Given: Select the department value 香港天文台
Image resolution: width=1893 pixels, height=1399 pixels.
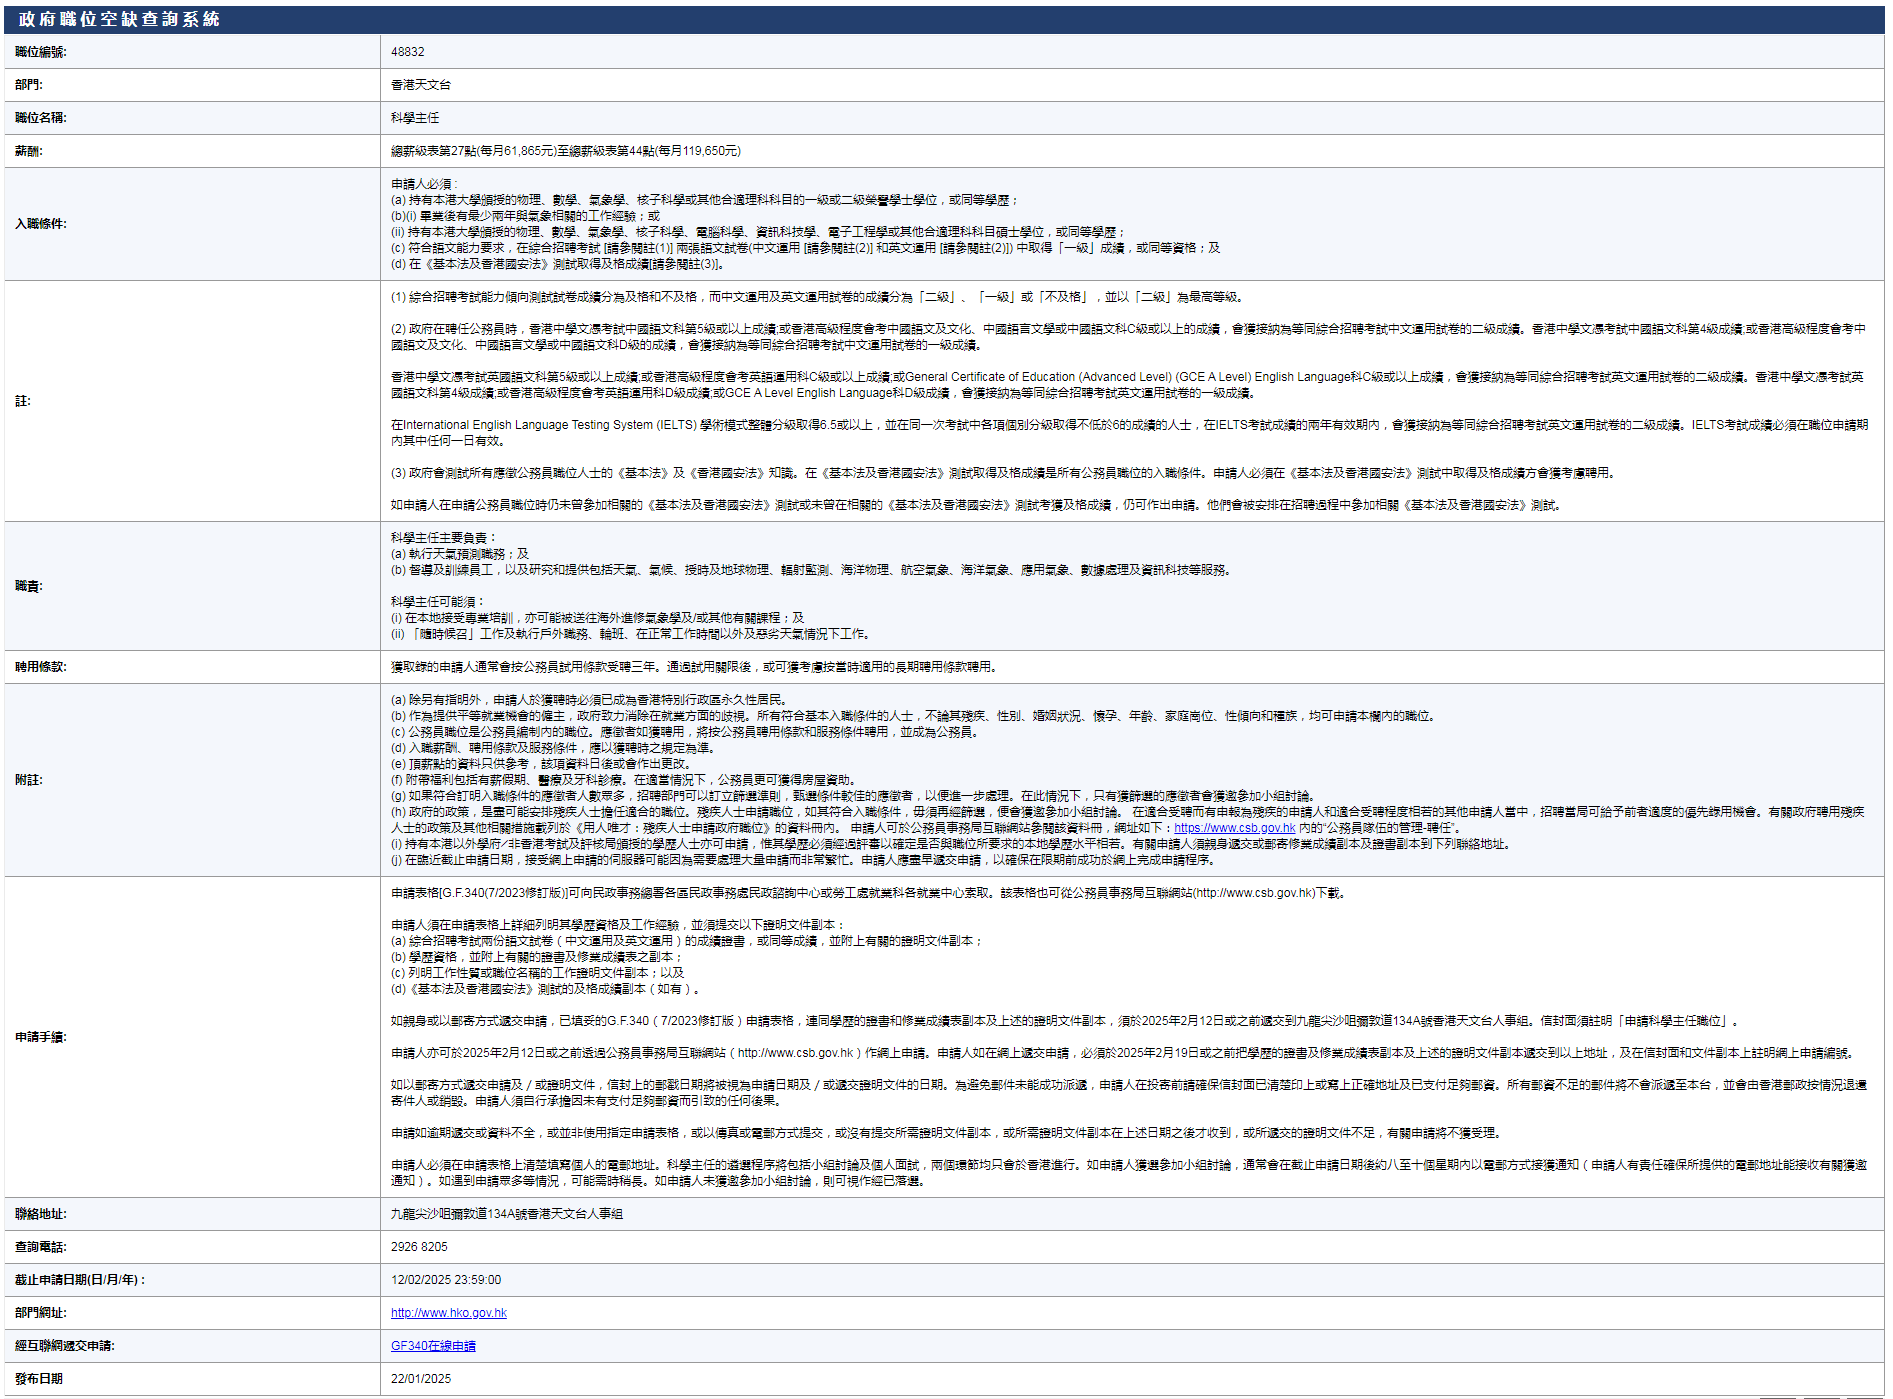Looking at the screenshot, I should click(420, 85).
